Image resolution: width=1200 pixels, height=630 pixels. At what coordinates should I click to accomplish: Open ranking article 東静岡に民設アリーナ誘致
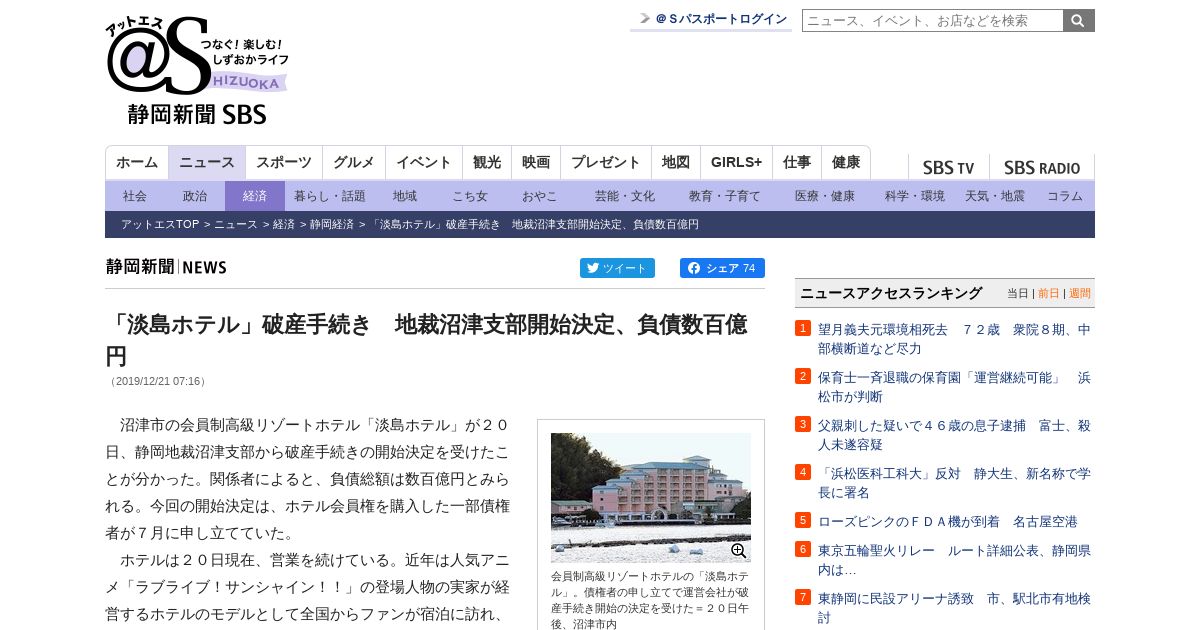point(954,608)
